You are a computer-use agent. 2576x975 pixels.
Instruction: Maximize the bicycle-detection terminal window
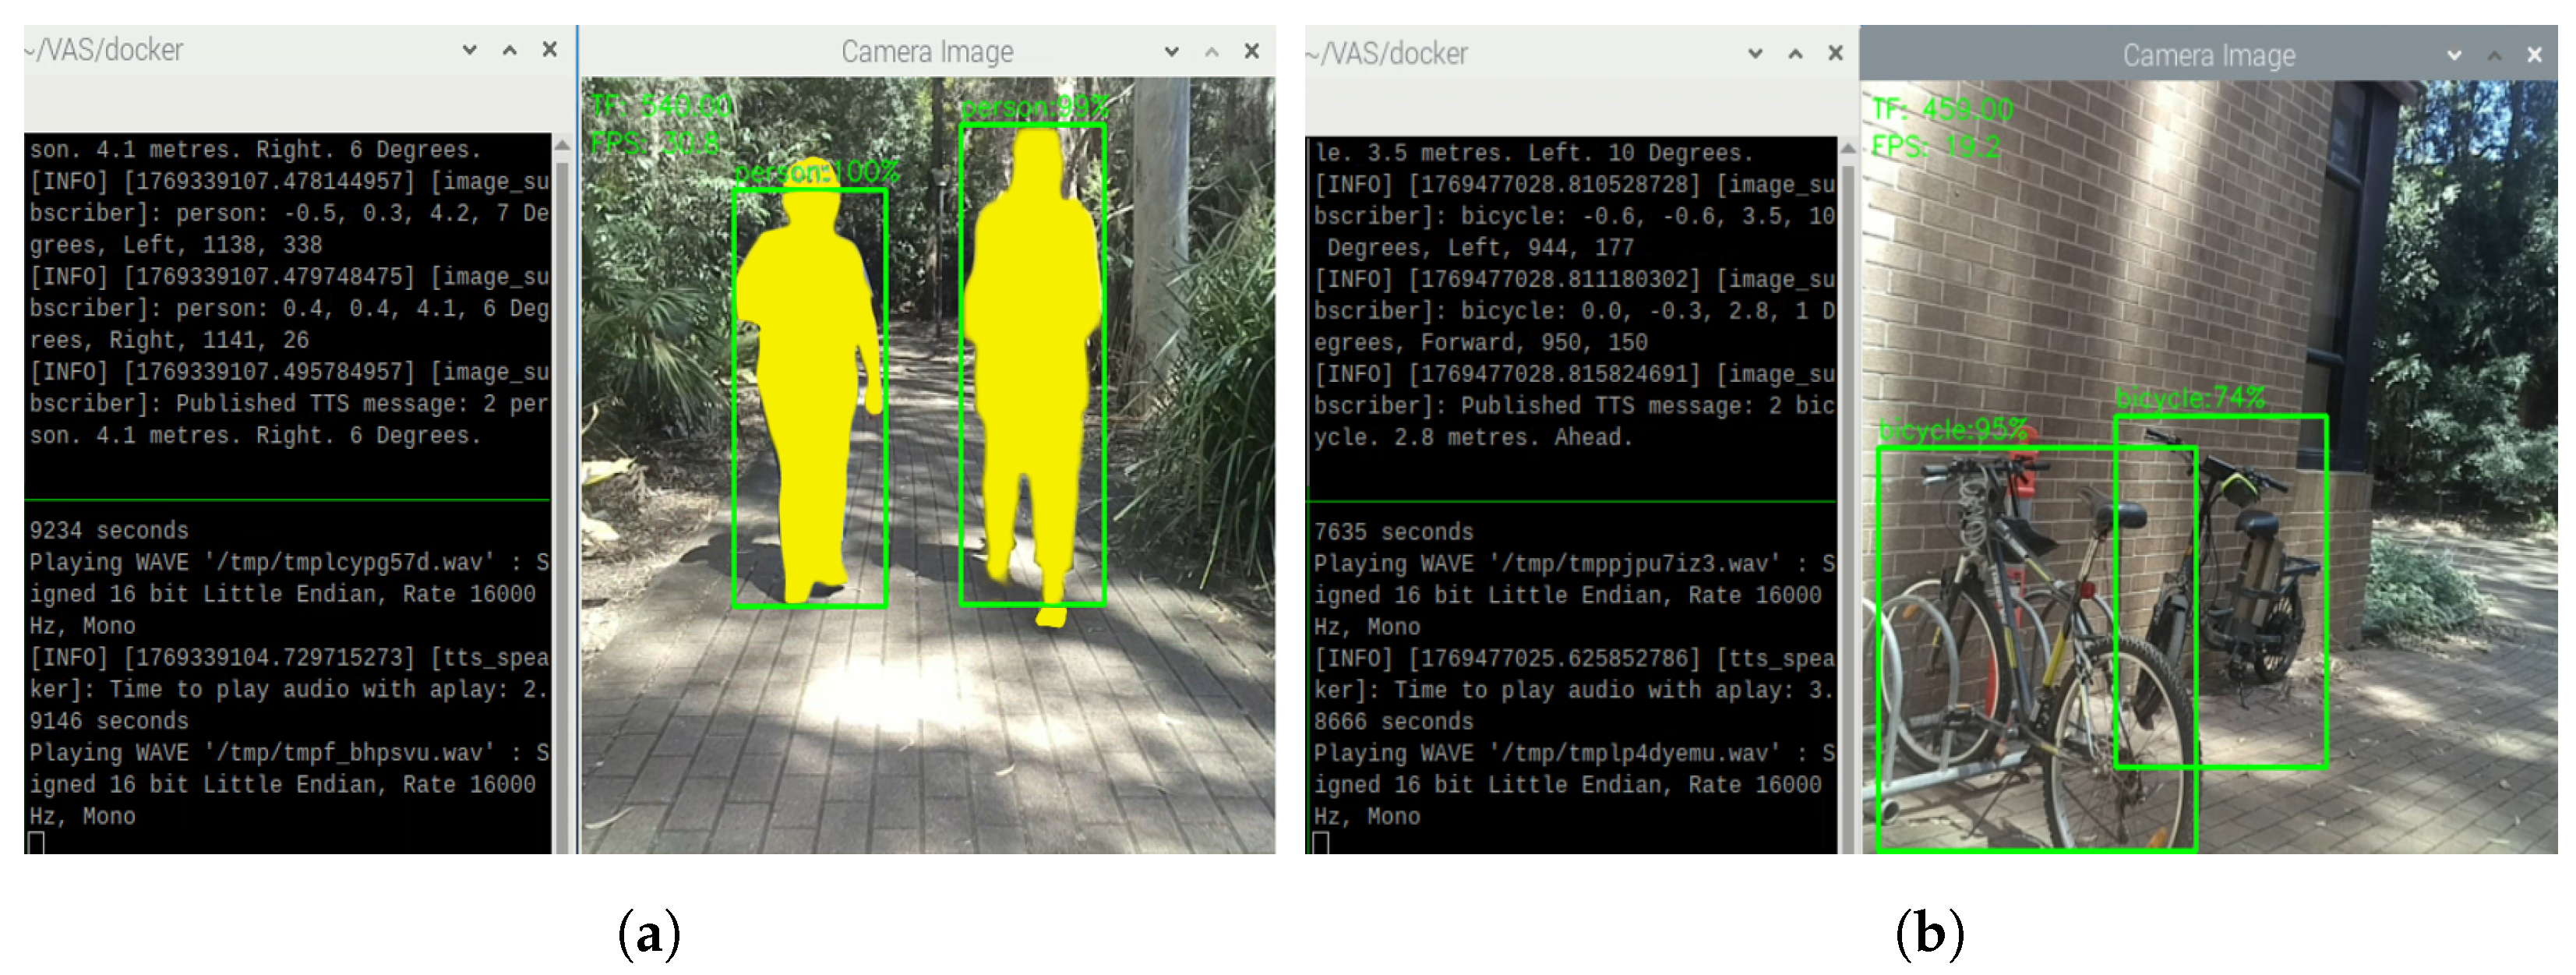(x=1796, y=53)
